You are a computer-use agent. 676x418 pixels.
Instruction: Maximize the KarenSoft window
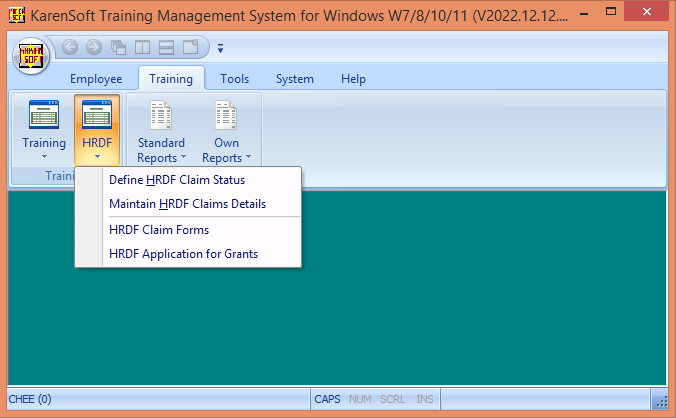pos(611,12)
